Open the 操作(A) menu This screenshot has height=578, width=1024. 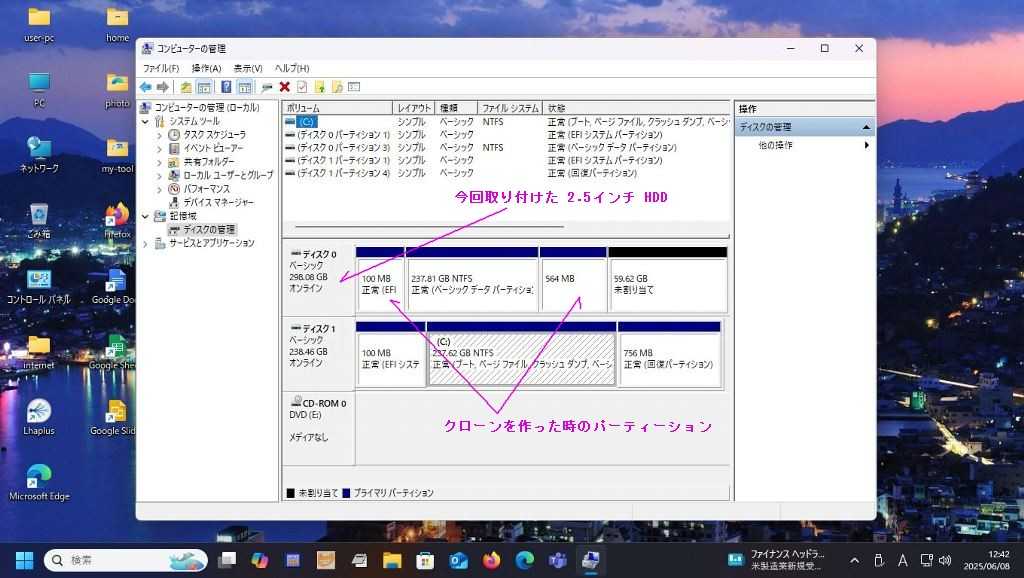click(x=206, y=68)
